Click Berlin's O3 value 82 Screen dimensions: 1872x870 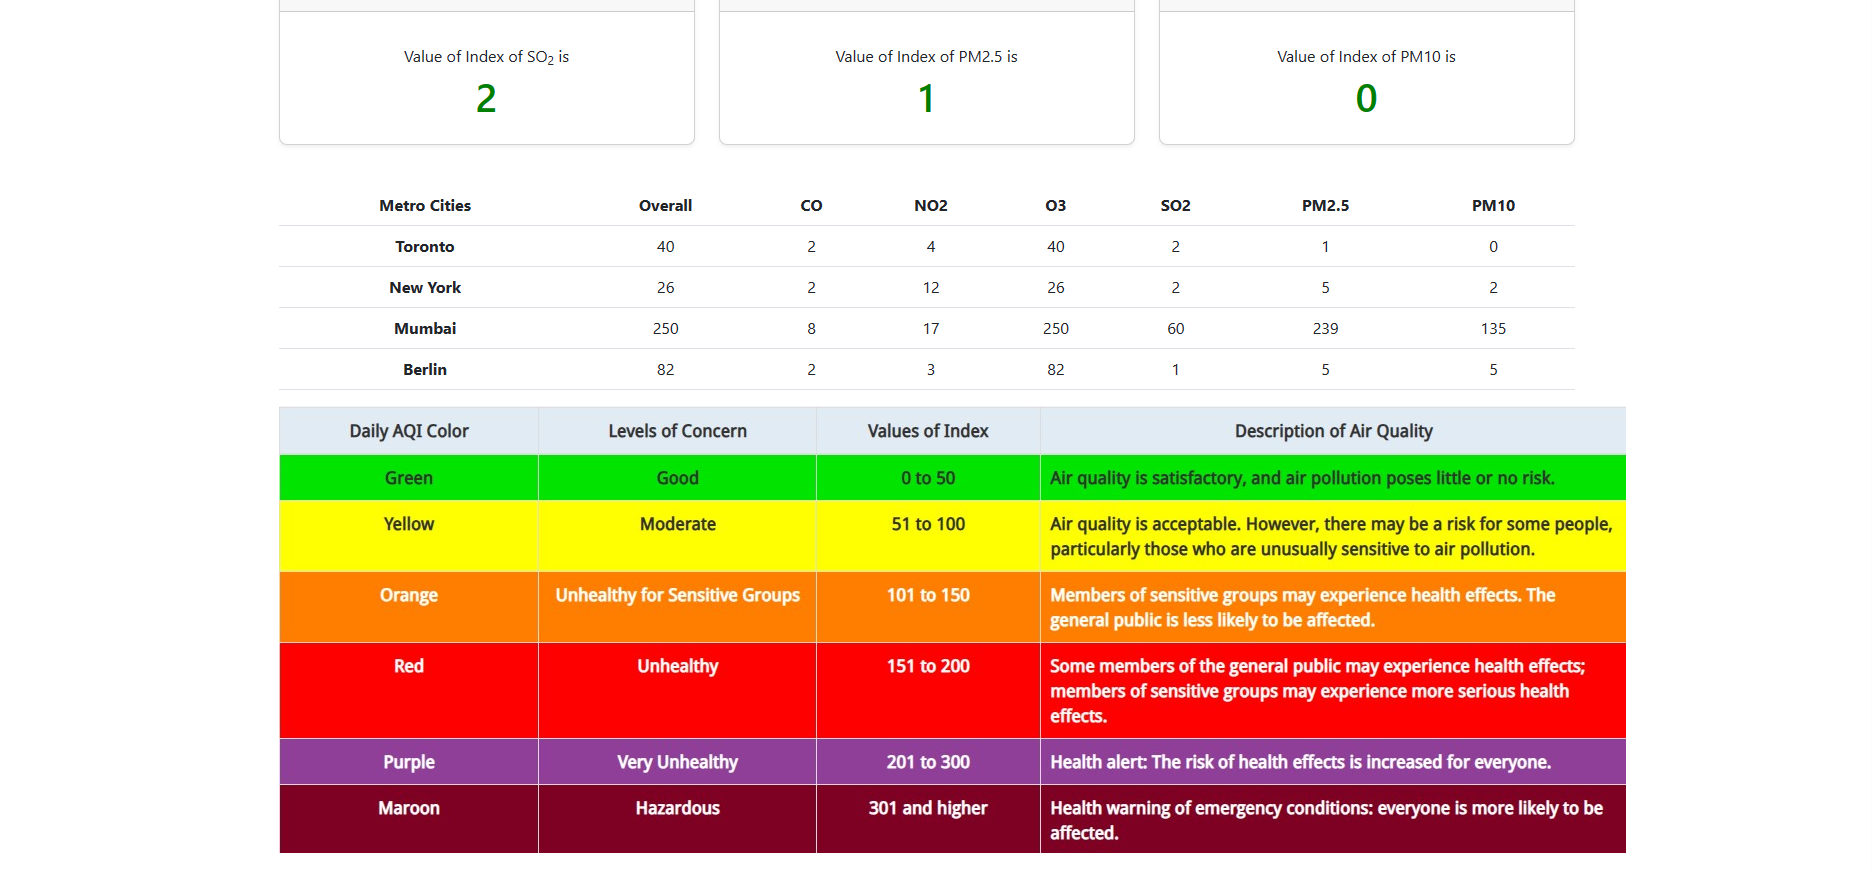coord(1055,369)
